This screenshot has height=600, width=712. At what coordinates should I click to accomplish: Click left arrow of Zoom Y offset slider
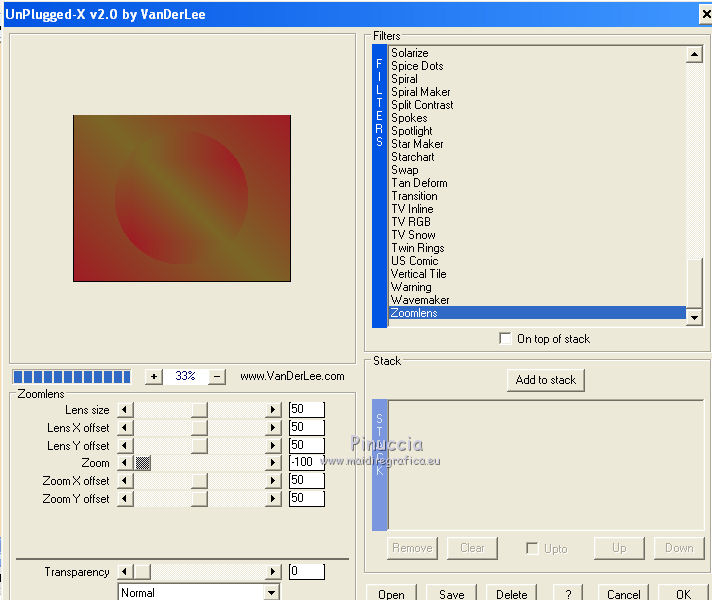pyautogui.click(x=125, y=499)
